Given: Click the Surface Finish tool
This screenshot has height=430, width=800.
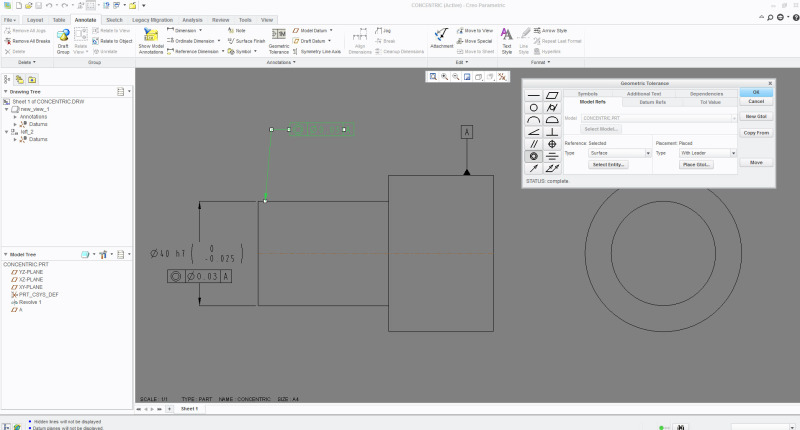Looking at the screenshot, I should click(x=246, y=41).
